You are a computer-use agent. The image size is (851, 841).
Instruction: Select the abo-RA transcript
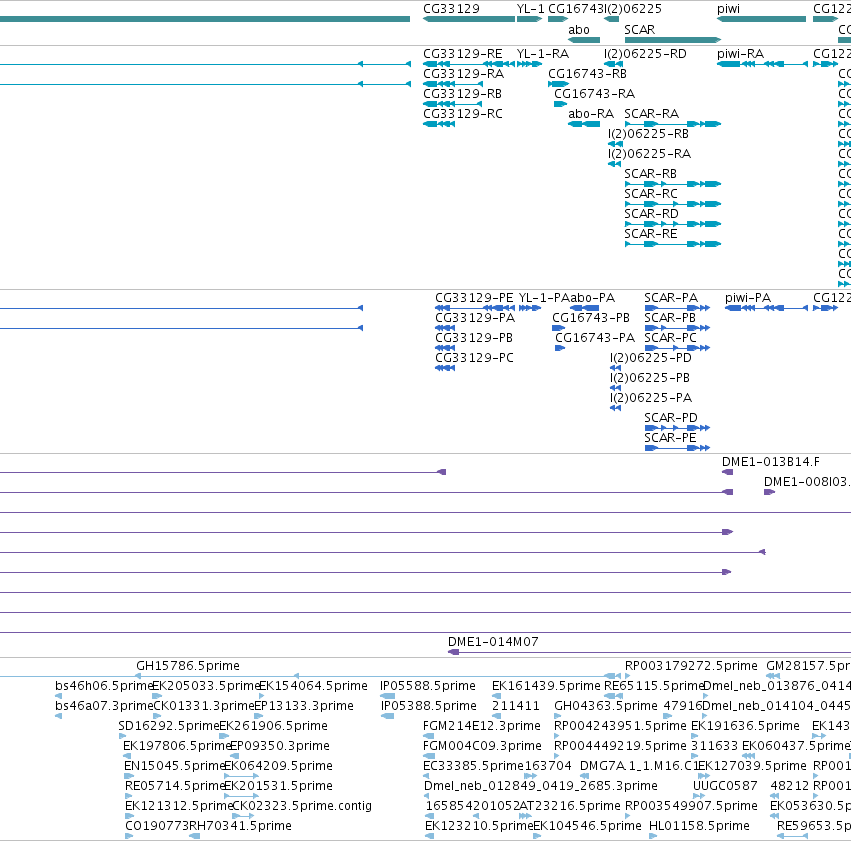click(583, 124)
